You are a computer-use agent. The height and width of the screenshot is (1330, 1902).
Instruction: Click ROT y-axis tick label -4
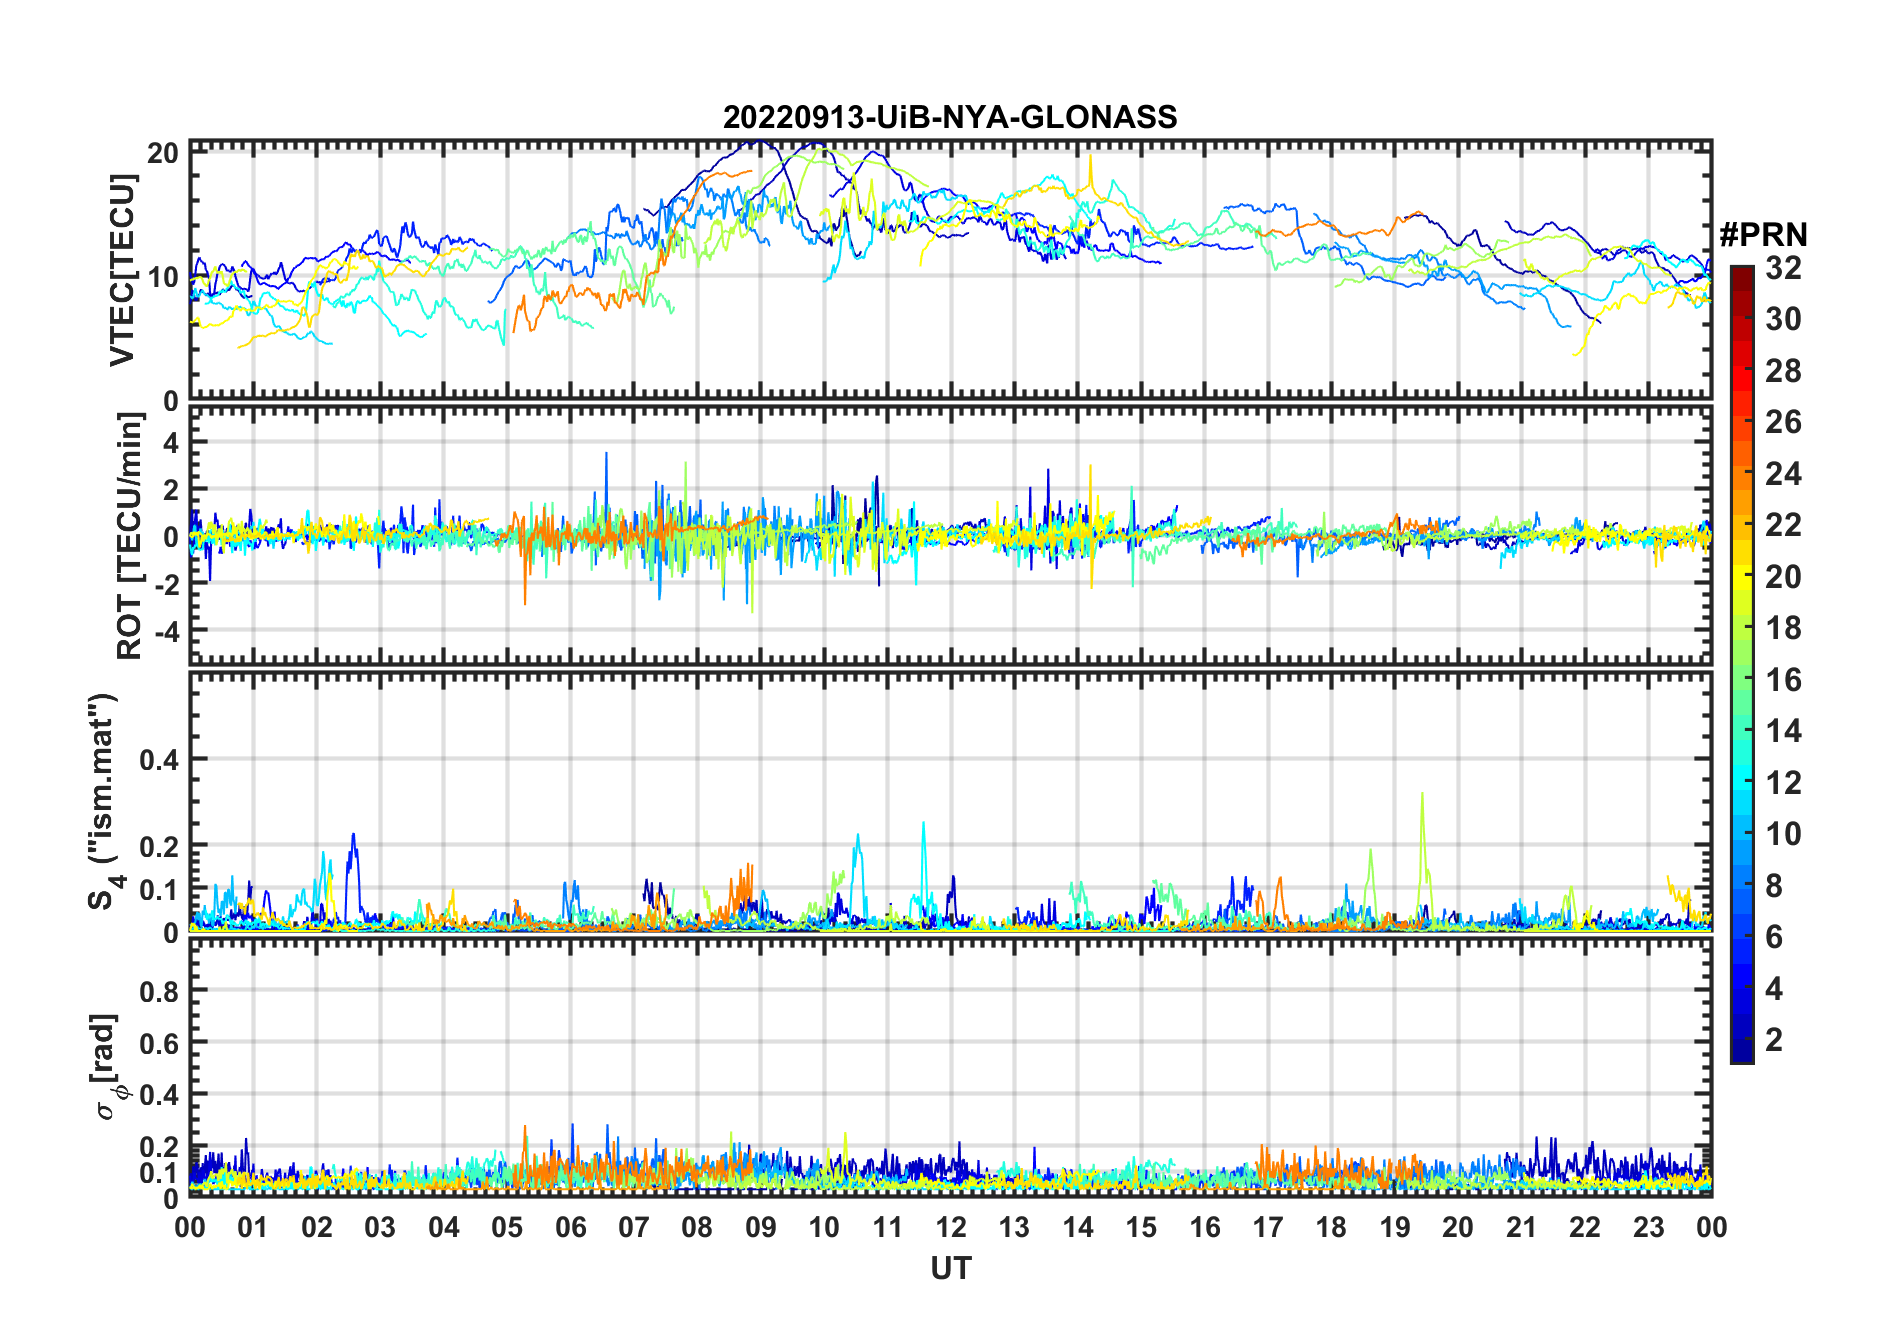point(166,632)
